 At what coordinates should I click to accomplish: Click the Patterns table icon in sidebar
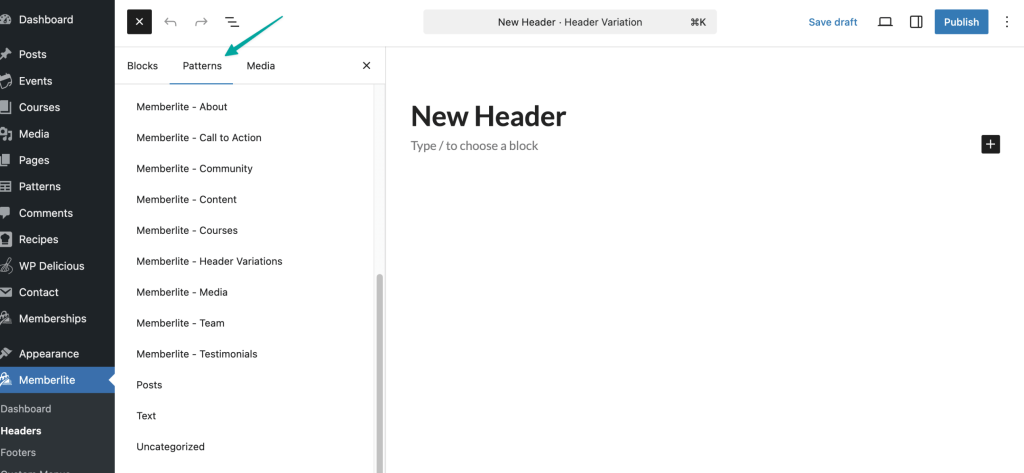(x=5, y=186)
